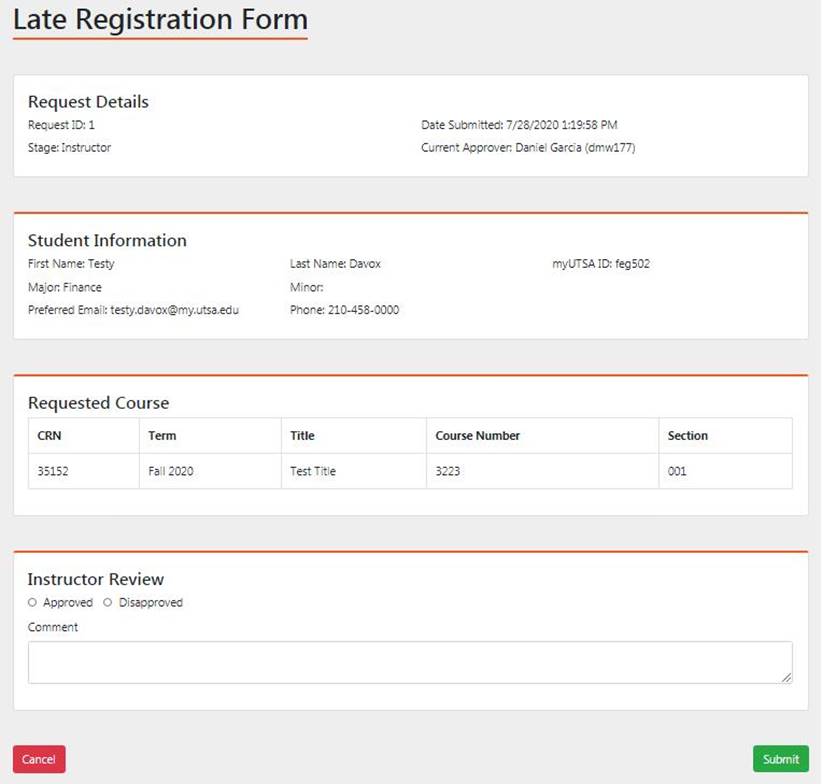
Task: Click the CRN column header
Action: coord(50,436)
